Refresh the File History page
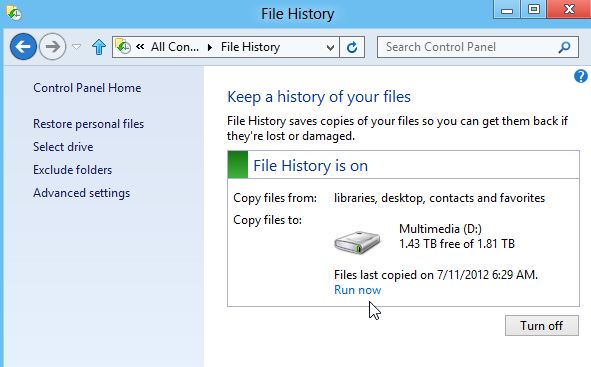The height and width of the screenshot is (367, 591). pos(352,47)
